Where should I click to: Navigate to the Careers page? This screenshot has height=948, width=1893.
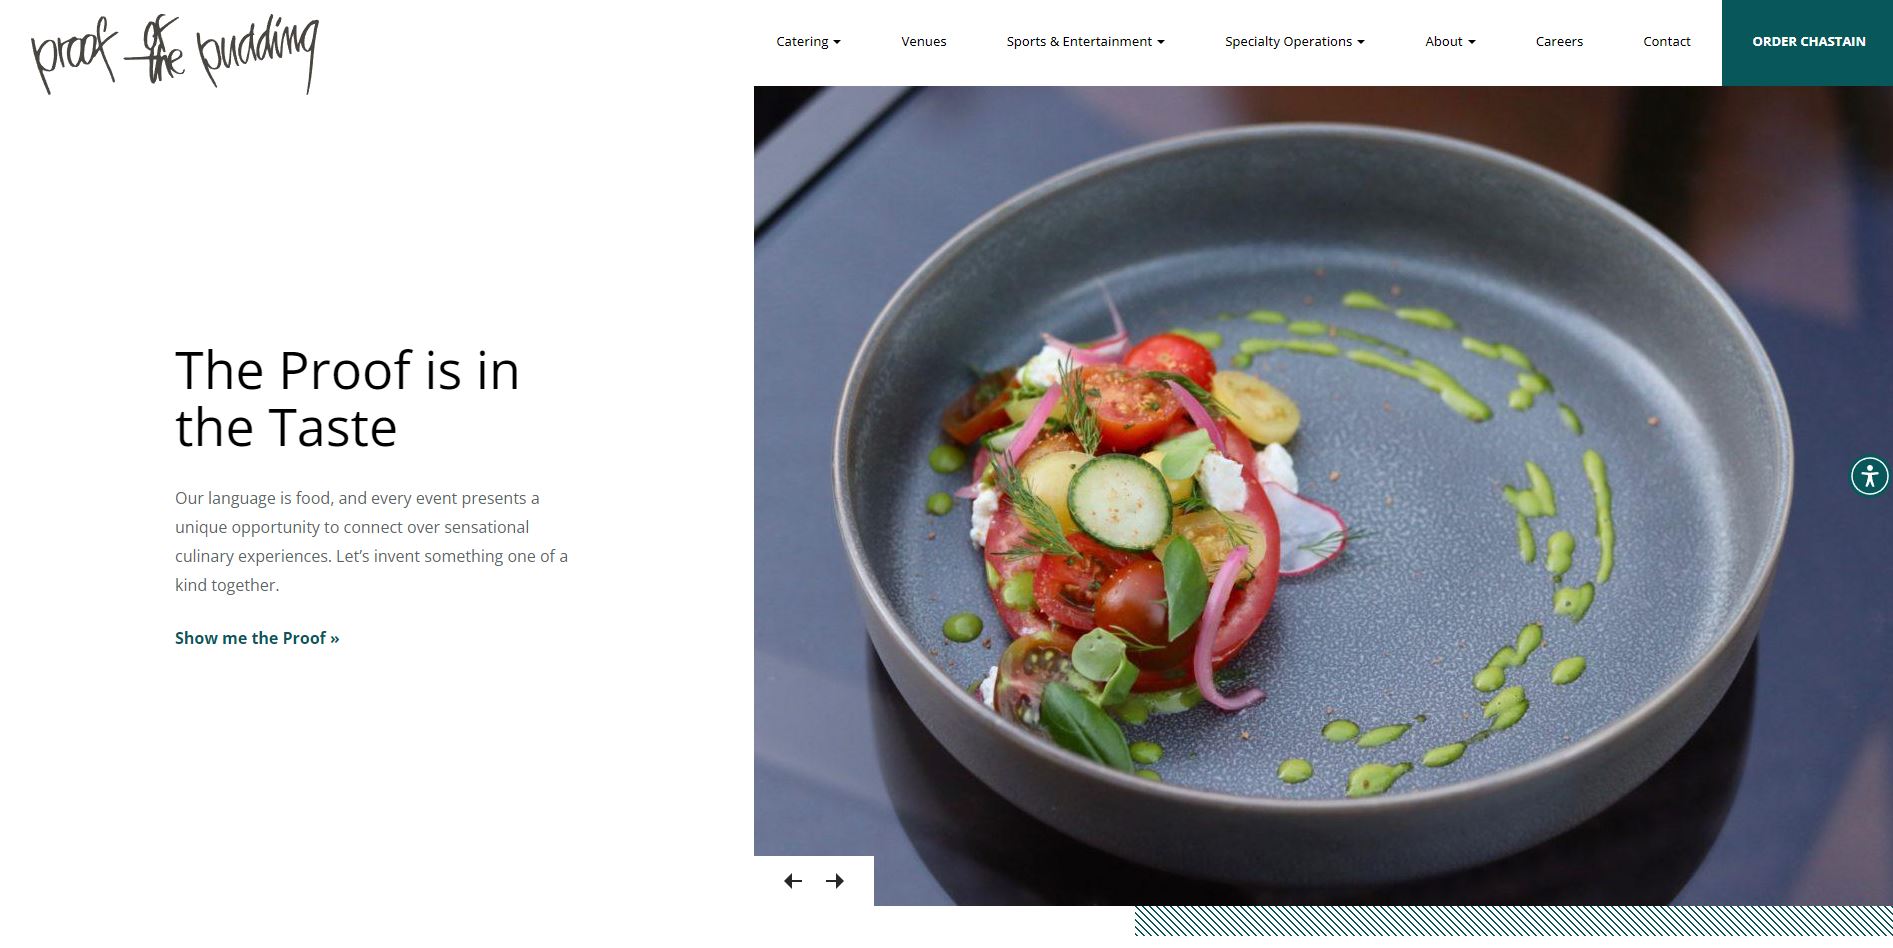(1559, 42)
